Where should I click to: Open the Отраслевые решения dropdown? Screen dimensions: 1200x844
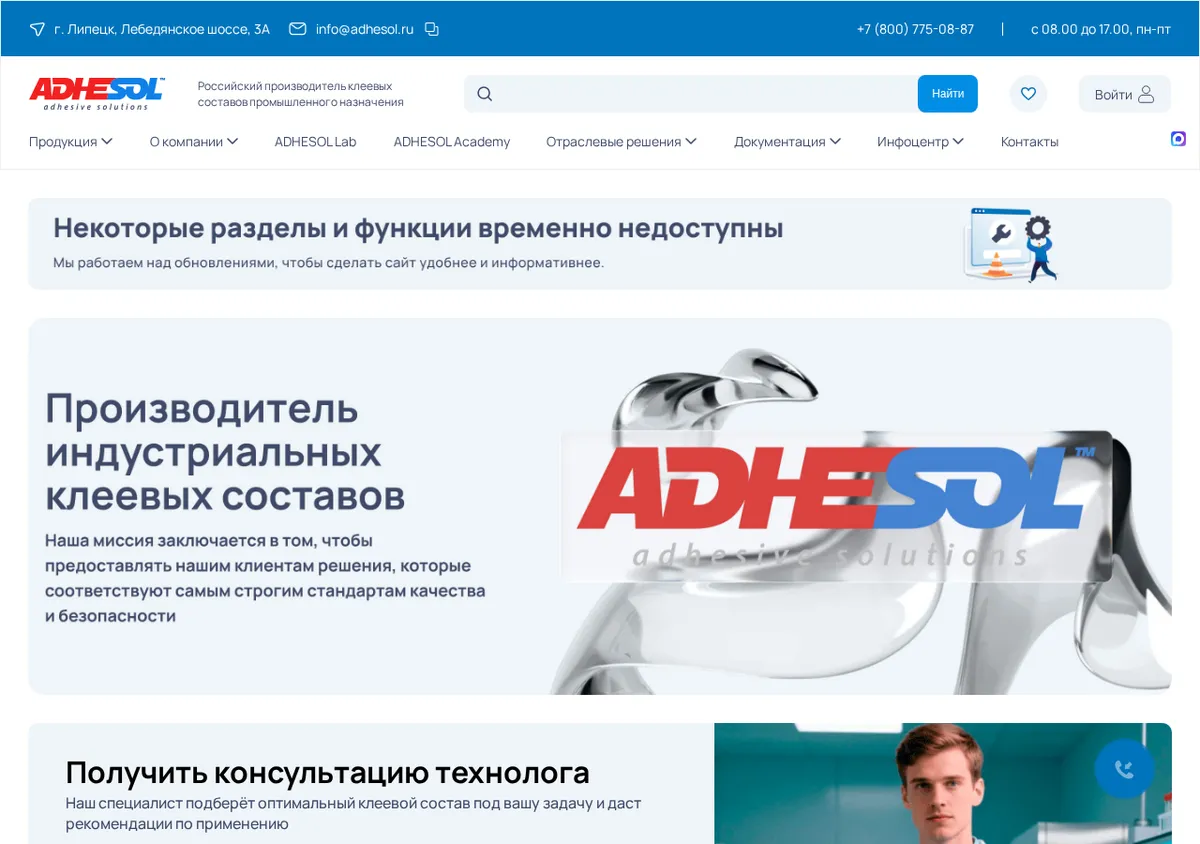(621, 142)
